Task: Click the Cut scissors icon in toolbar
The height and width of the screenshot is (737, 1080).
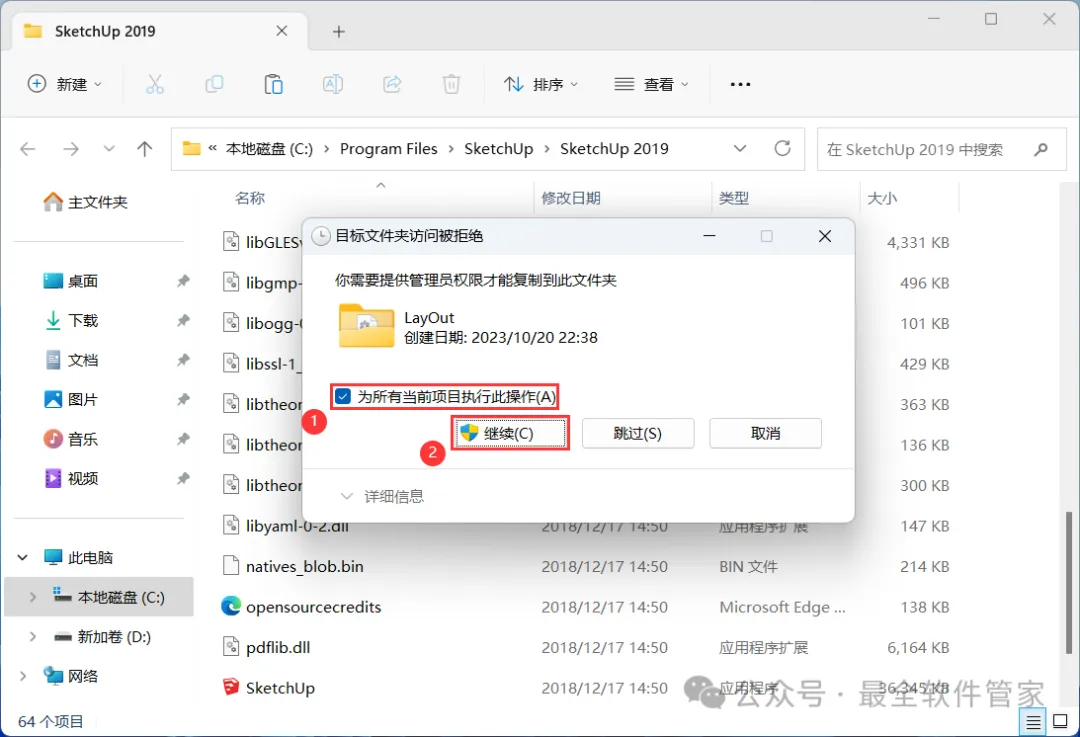Action: 155,84
